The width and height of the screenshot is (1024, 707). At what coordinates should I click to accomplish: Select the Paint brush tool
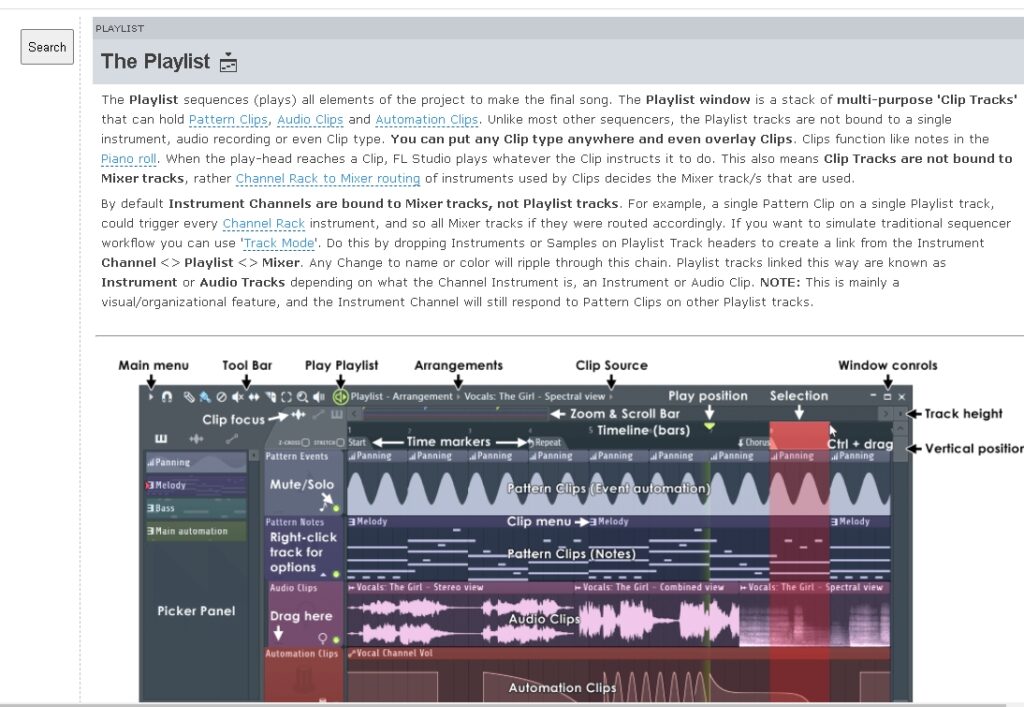pos(204,396)
